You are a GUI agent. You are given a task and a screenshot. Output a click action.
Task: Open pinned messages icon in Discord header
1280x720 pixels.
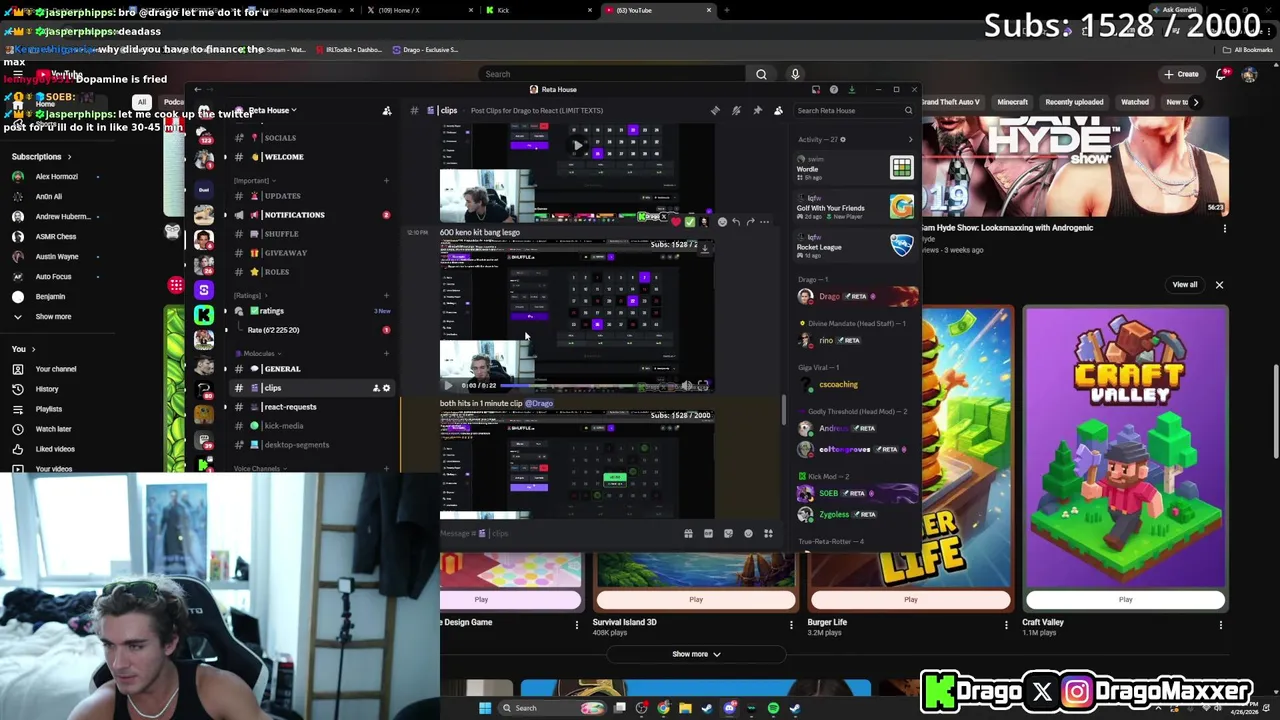[757, 111]
